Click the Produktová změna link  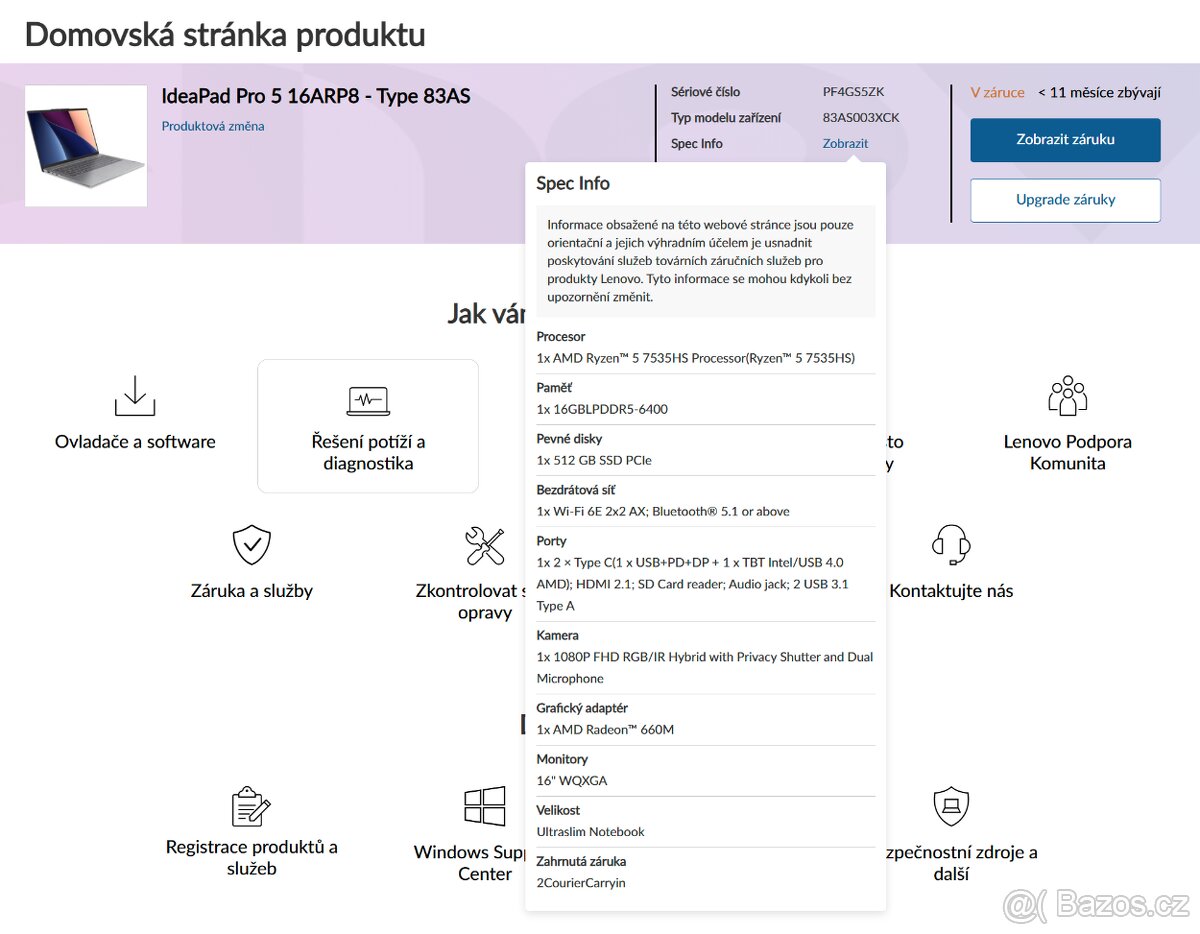pyautogui.click(x=213, y=126)
